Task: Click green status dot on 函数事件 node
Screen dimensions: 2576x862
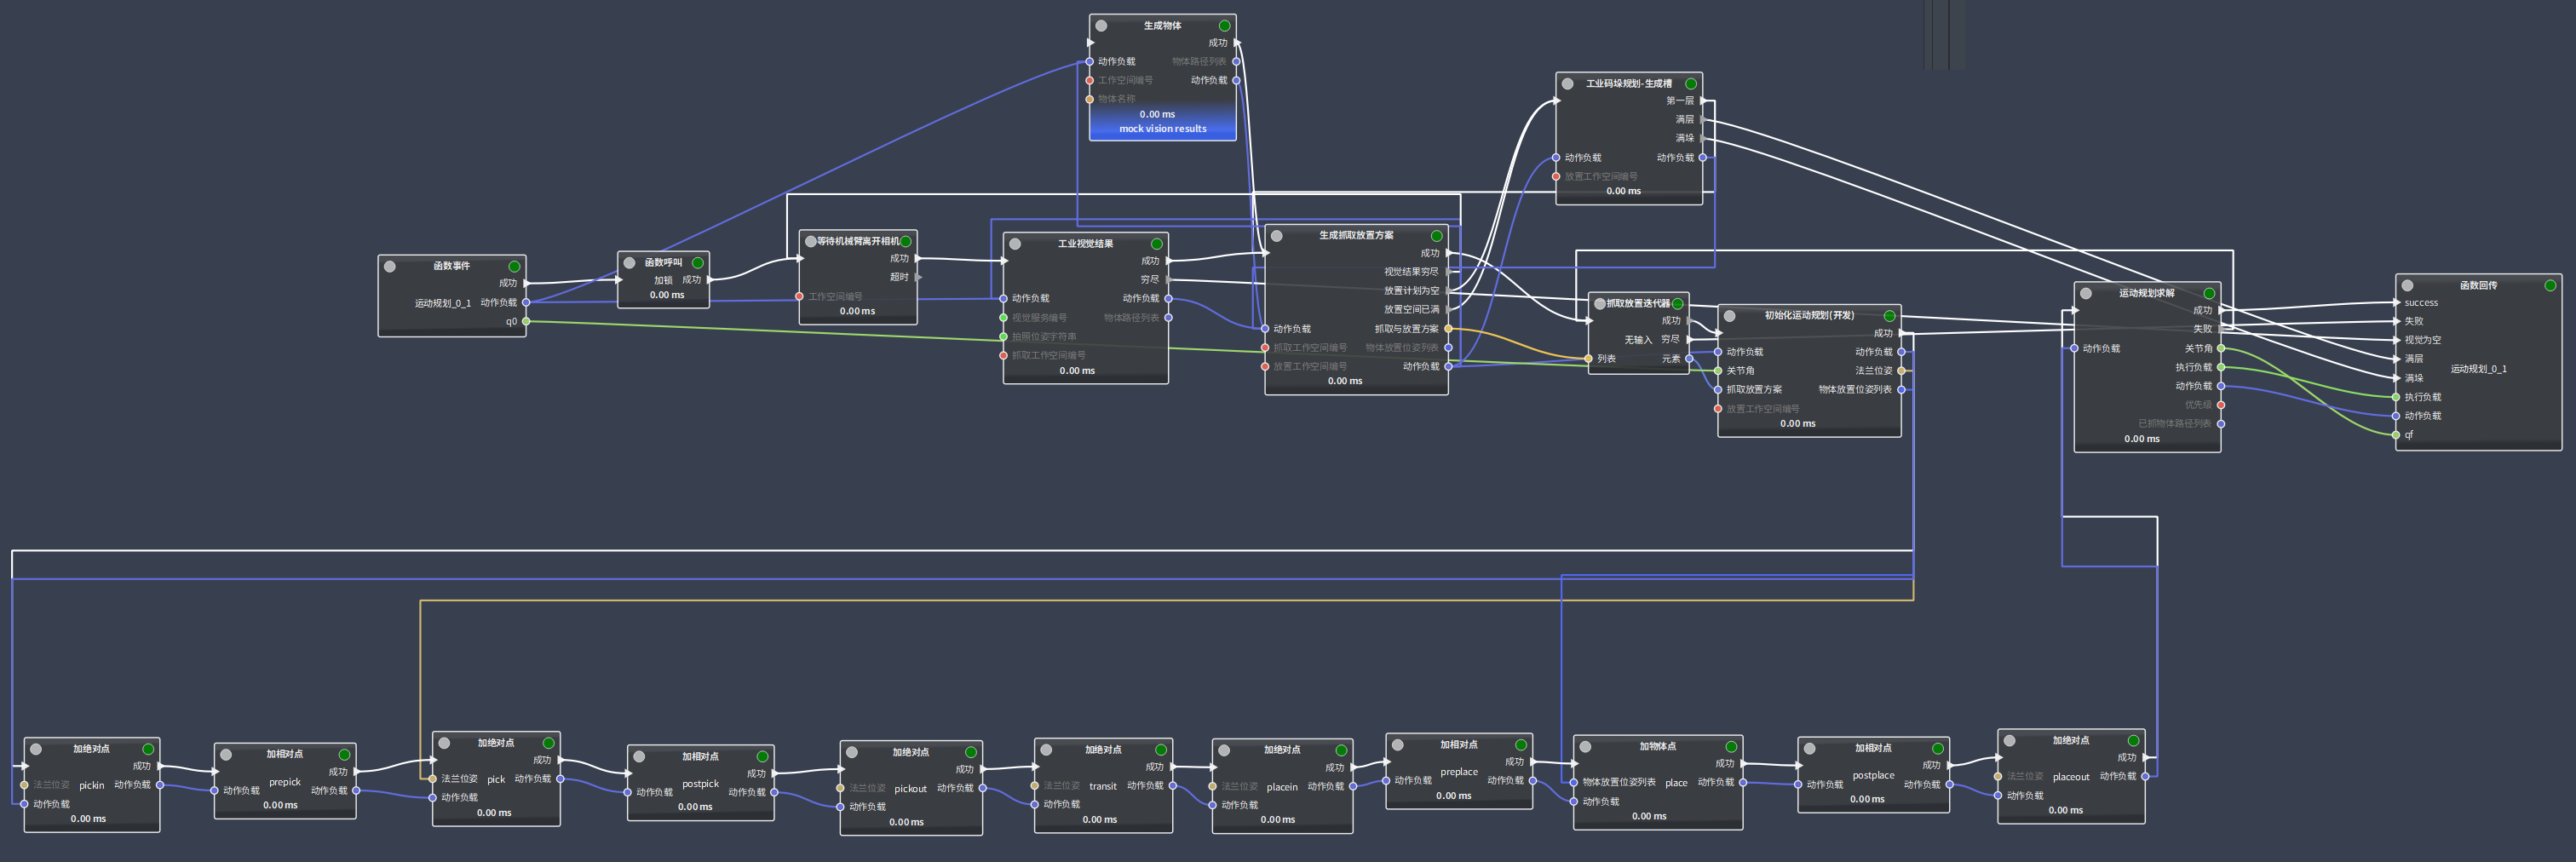Action: [x=514, y=267]
